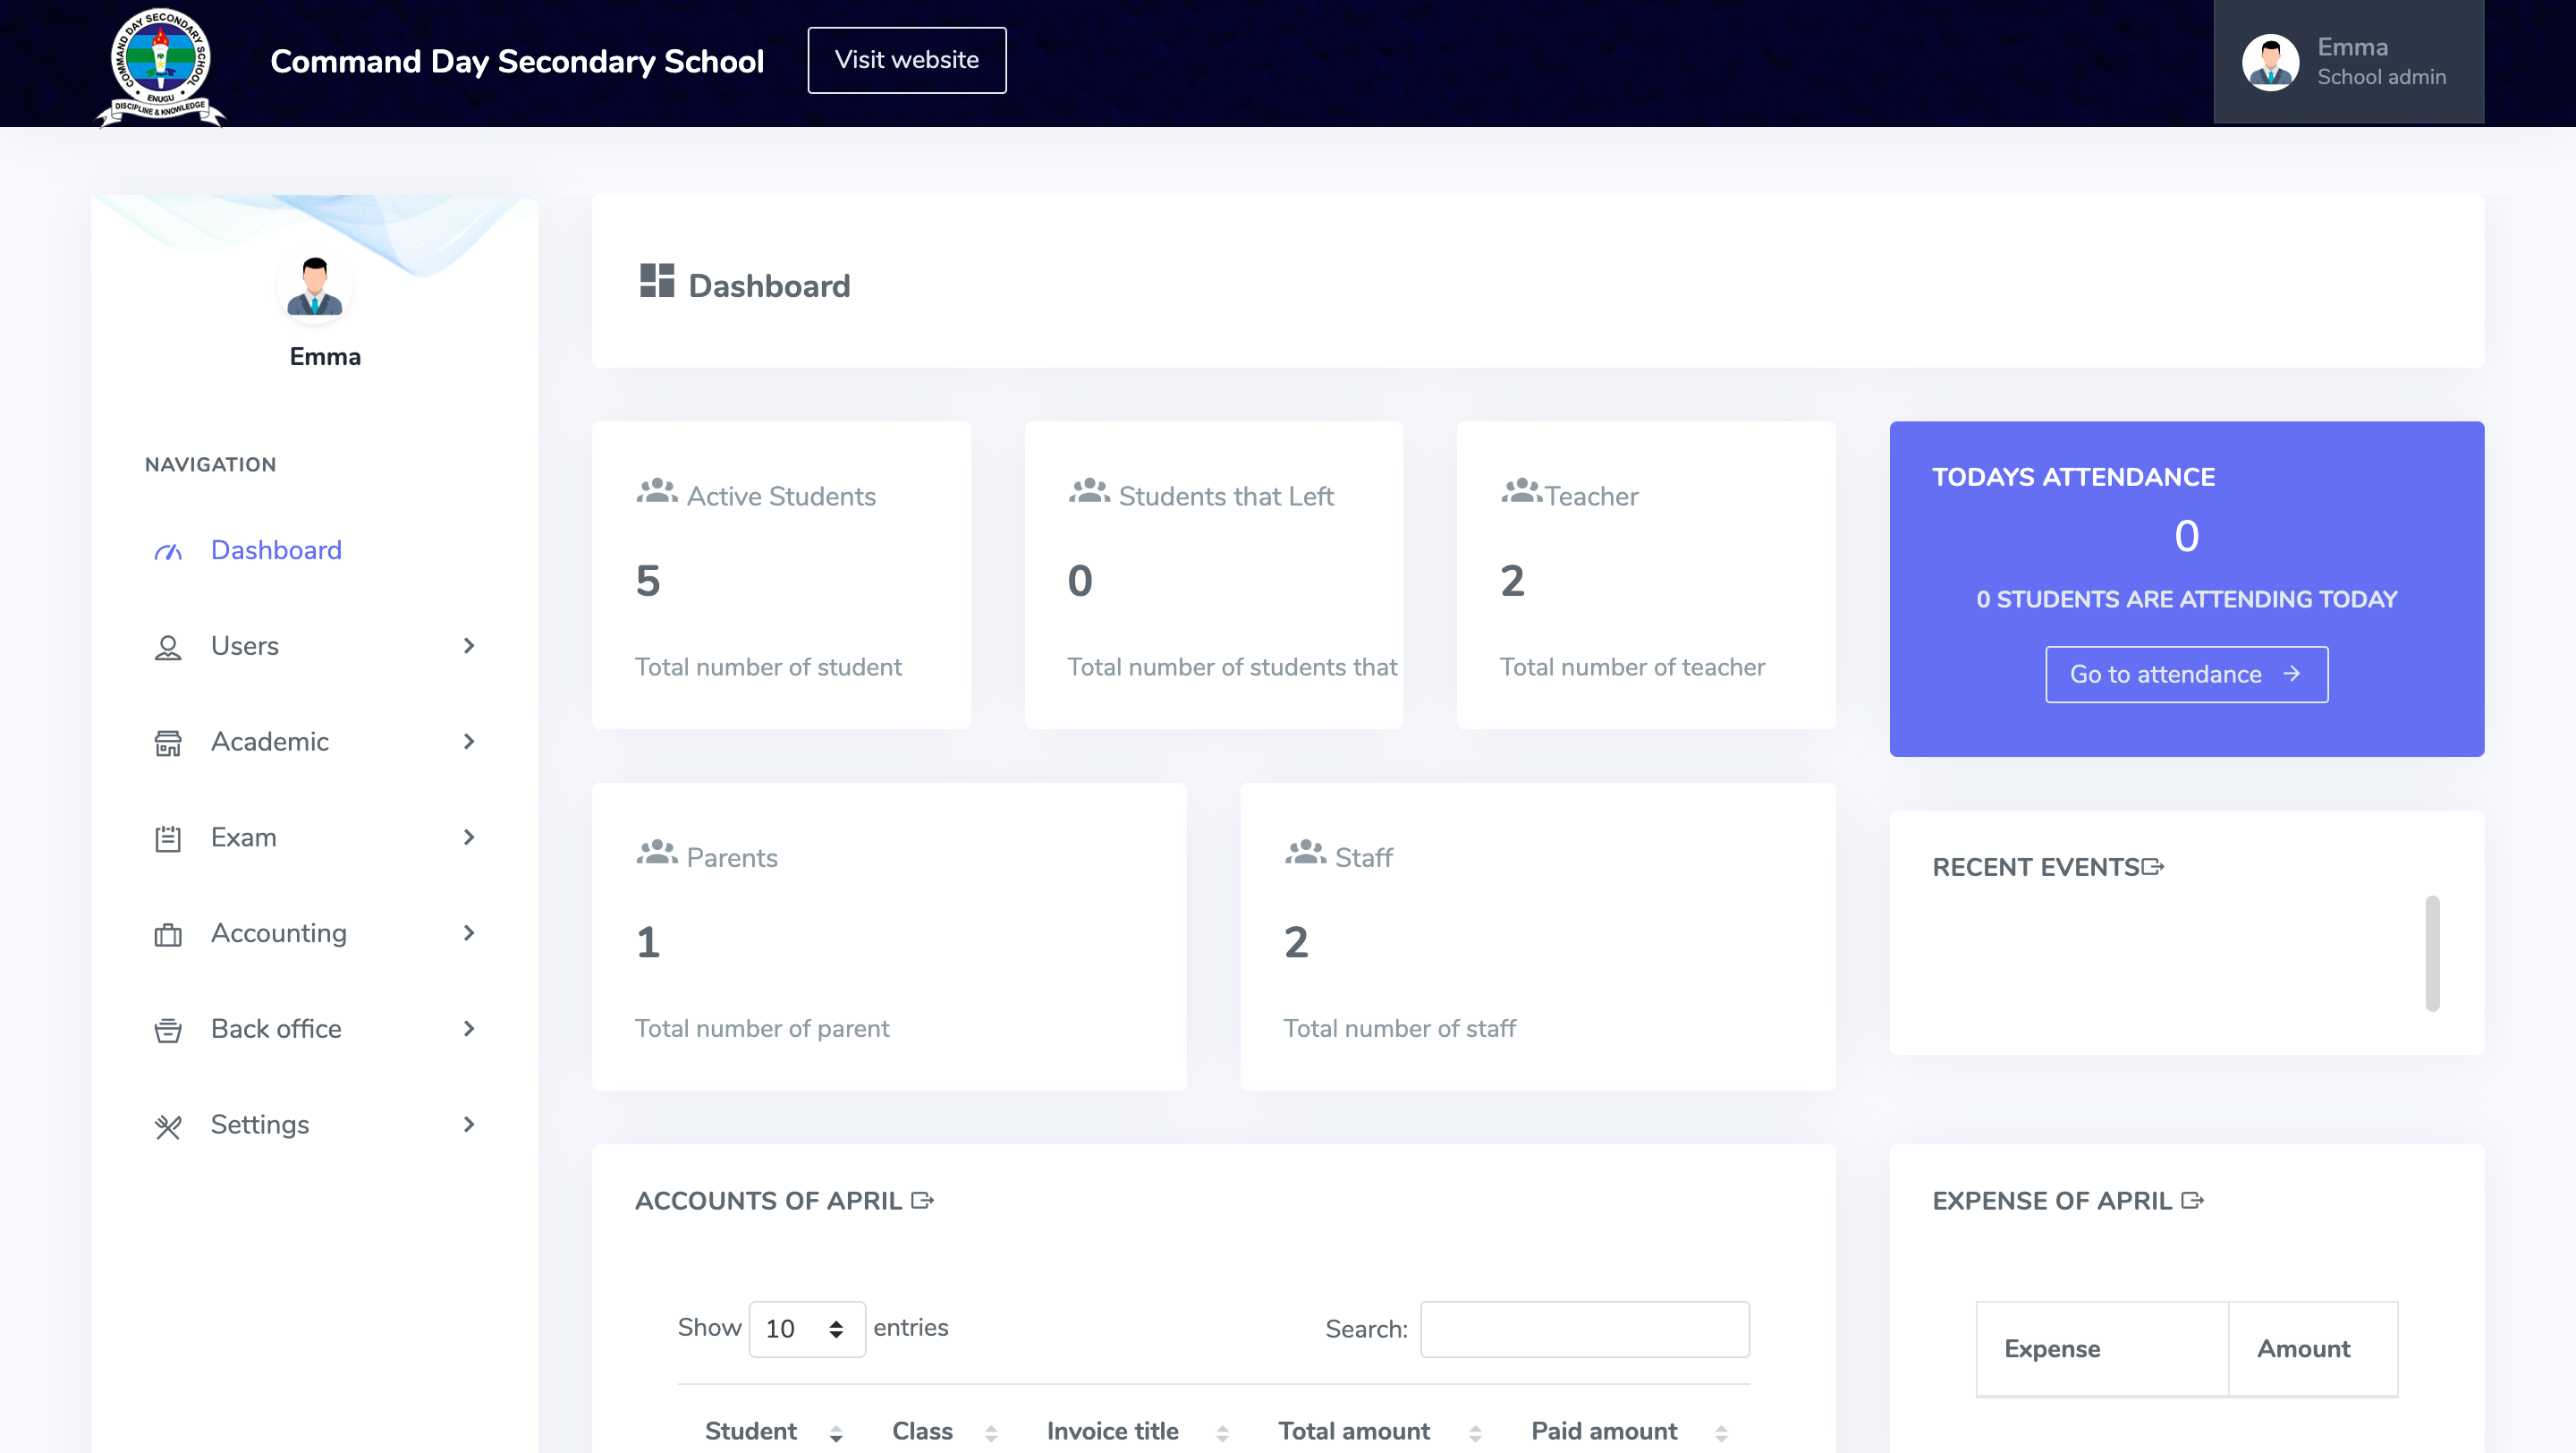Open the Show entries count dropdown
This screenshot has width=2576, height=1453.
tap(807, 1329)
